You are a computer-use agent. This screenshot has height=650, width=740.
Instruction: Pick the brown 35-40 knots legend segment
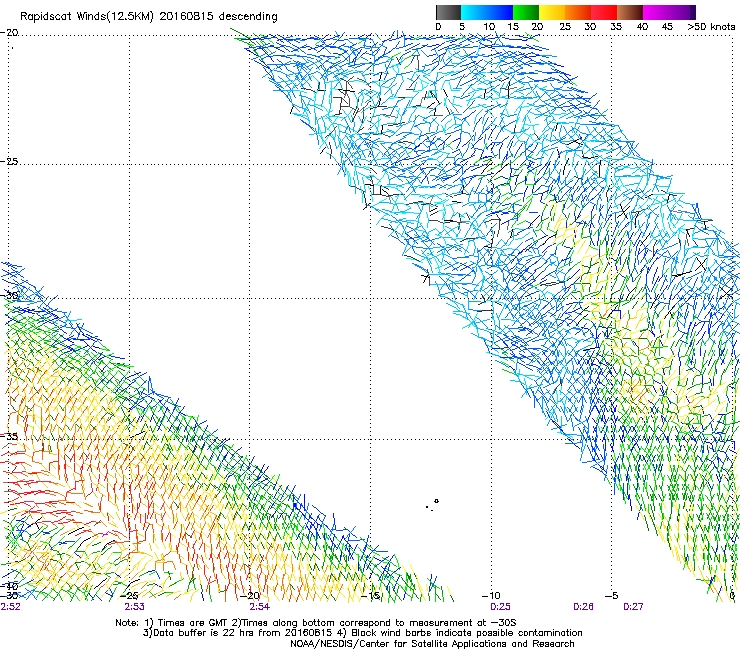click(630, 12)
